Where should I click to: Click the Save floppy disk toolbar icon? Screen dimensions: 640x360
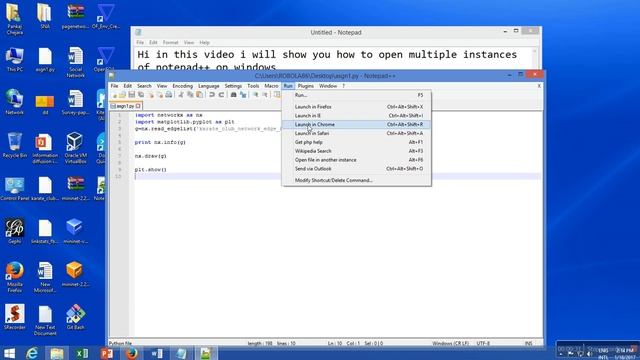tap(131, 95)
